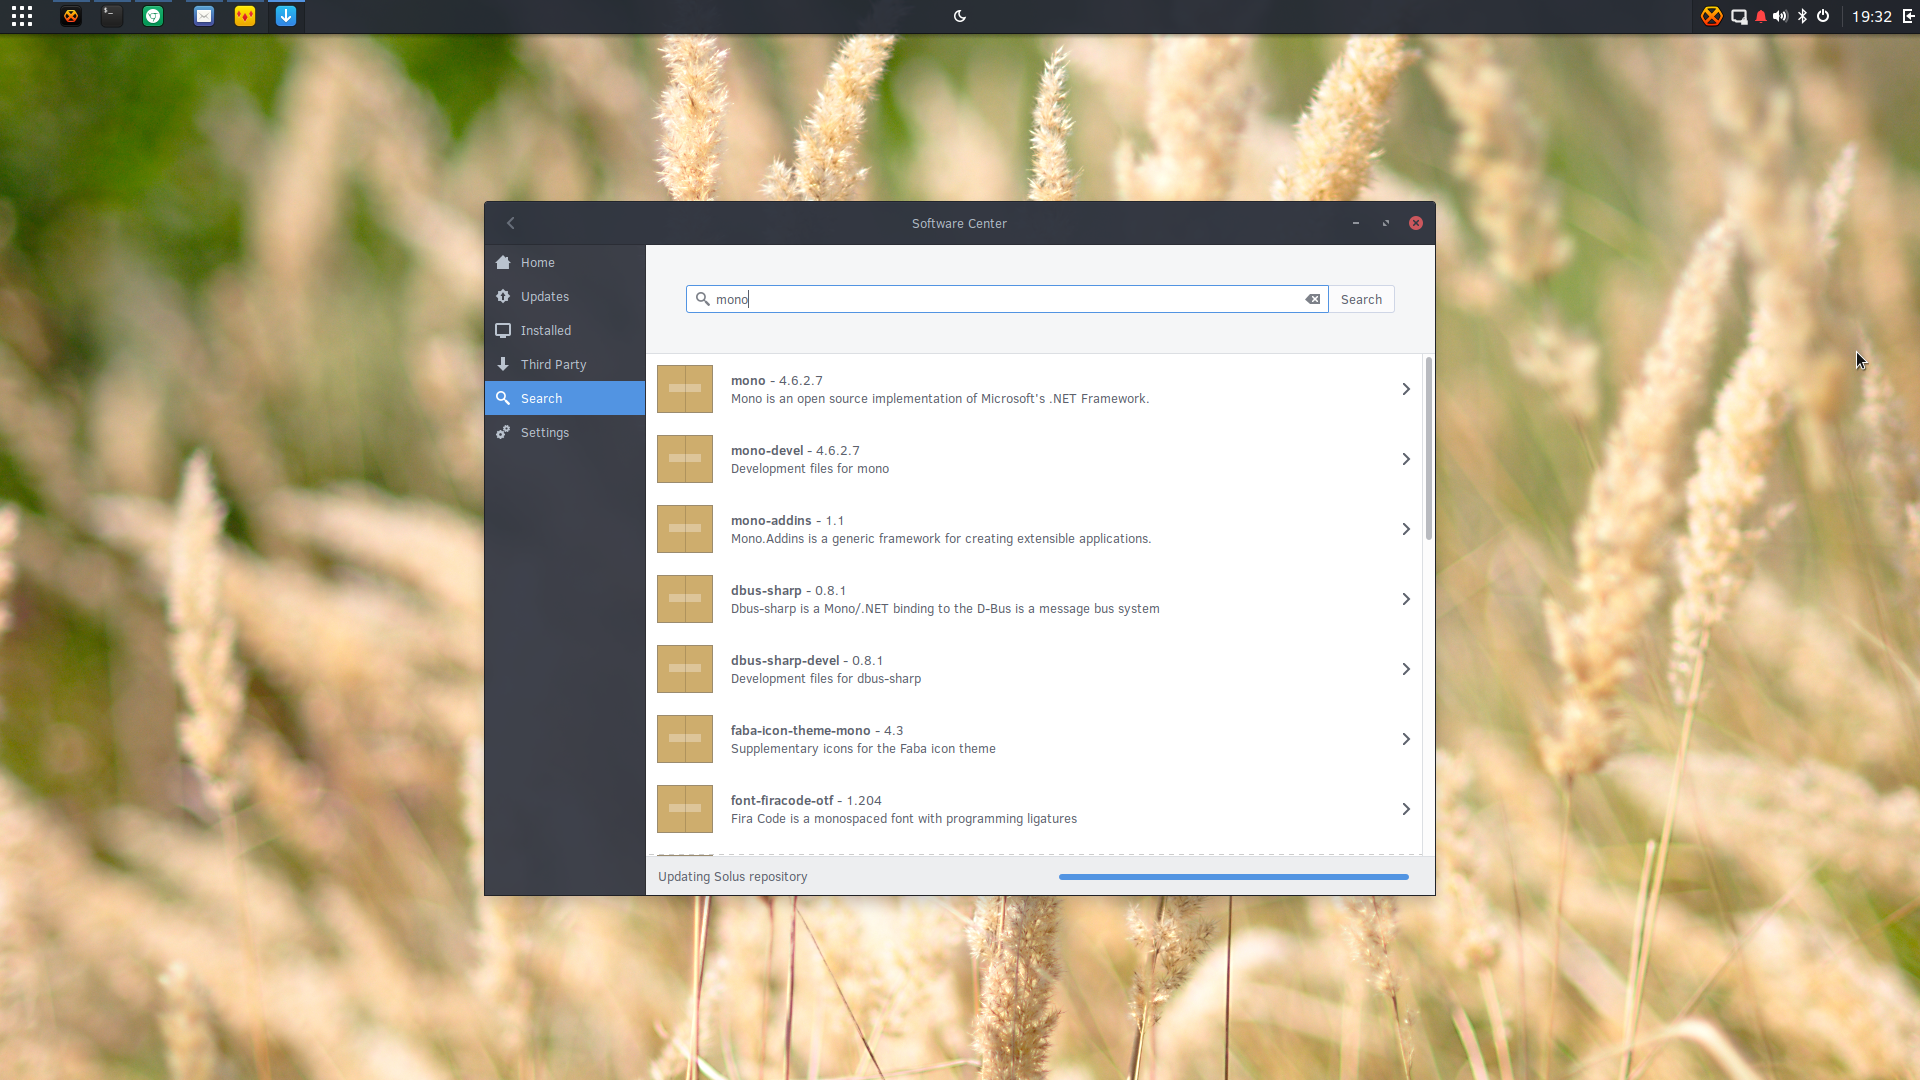Close the Software Center window

click(x=1416, y=223)
